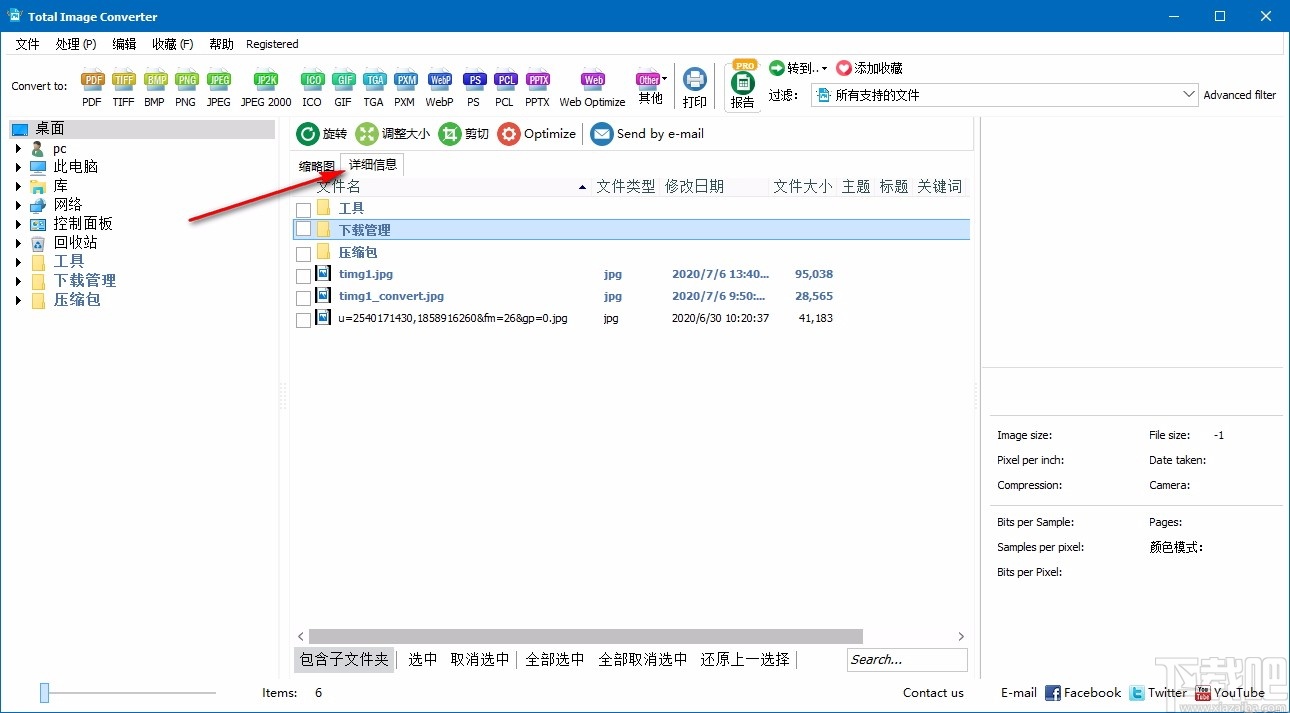The image size is (1290, 713).
Task: Expand the 网络 tree node
Action: point(18,205)
